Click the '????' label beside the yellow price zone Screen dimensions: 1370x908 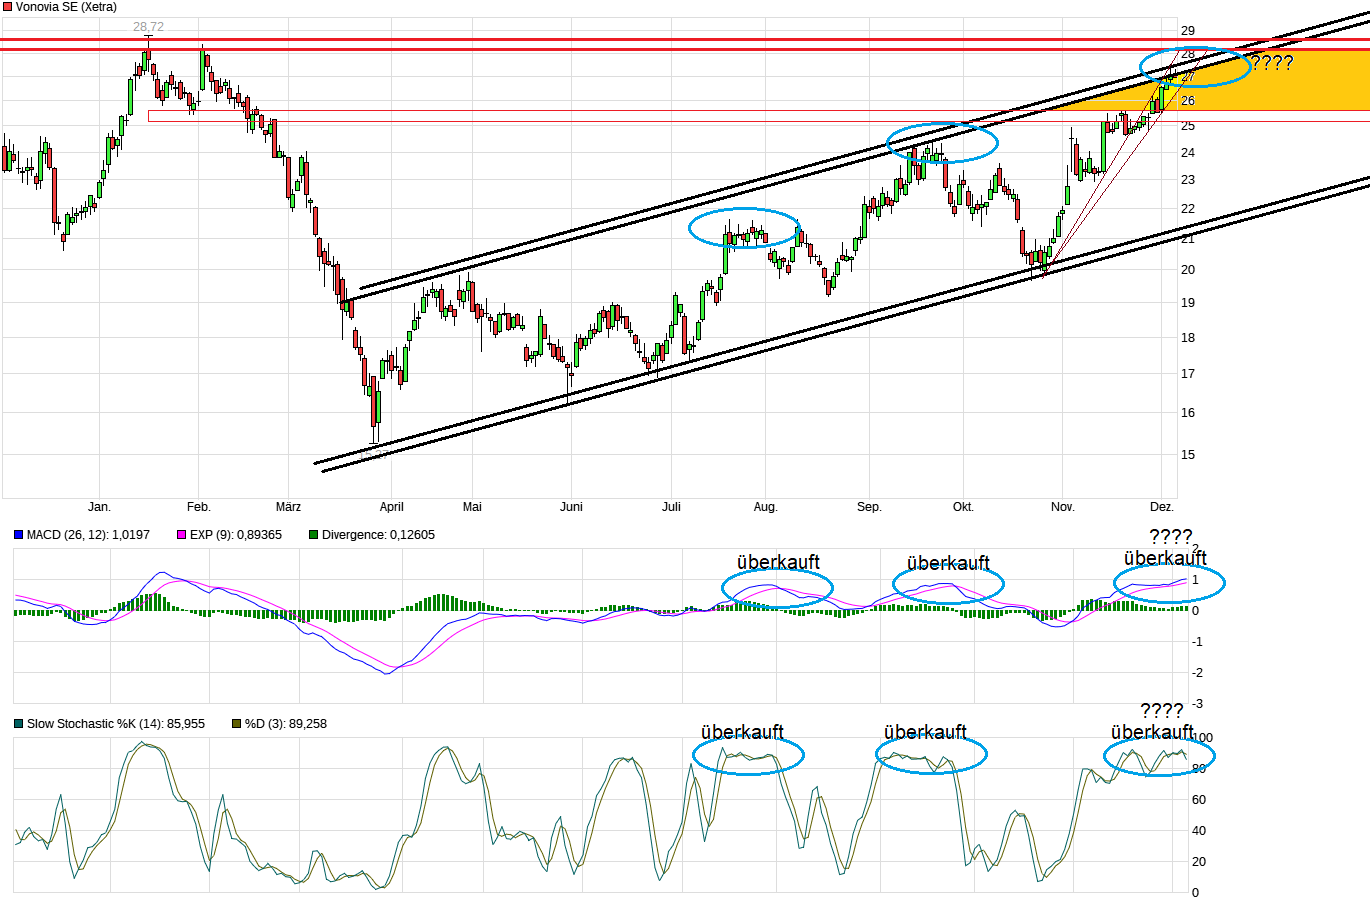1271,63
